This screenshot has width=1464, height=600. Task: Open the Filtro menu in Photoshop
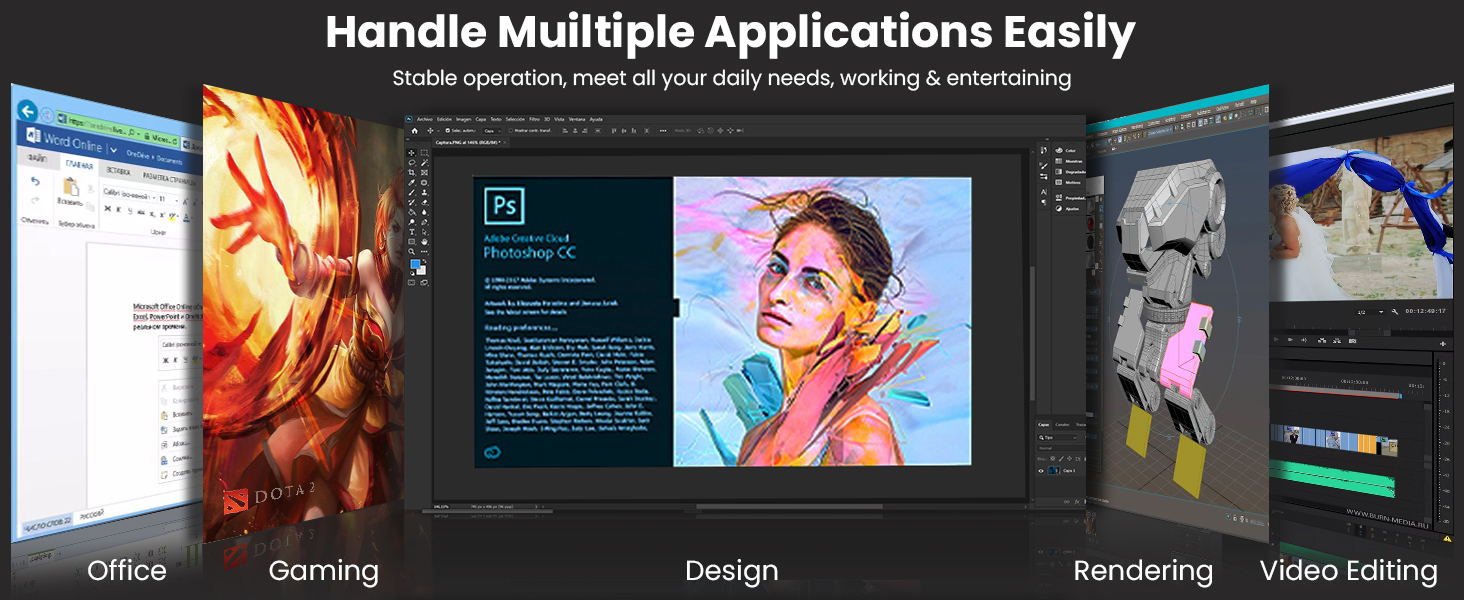point(534,119)
